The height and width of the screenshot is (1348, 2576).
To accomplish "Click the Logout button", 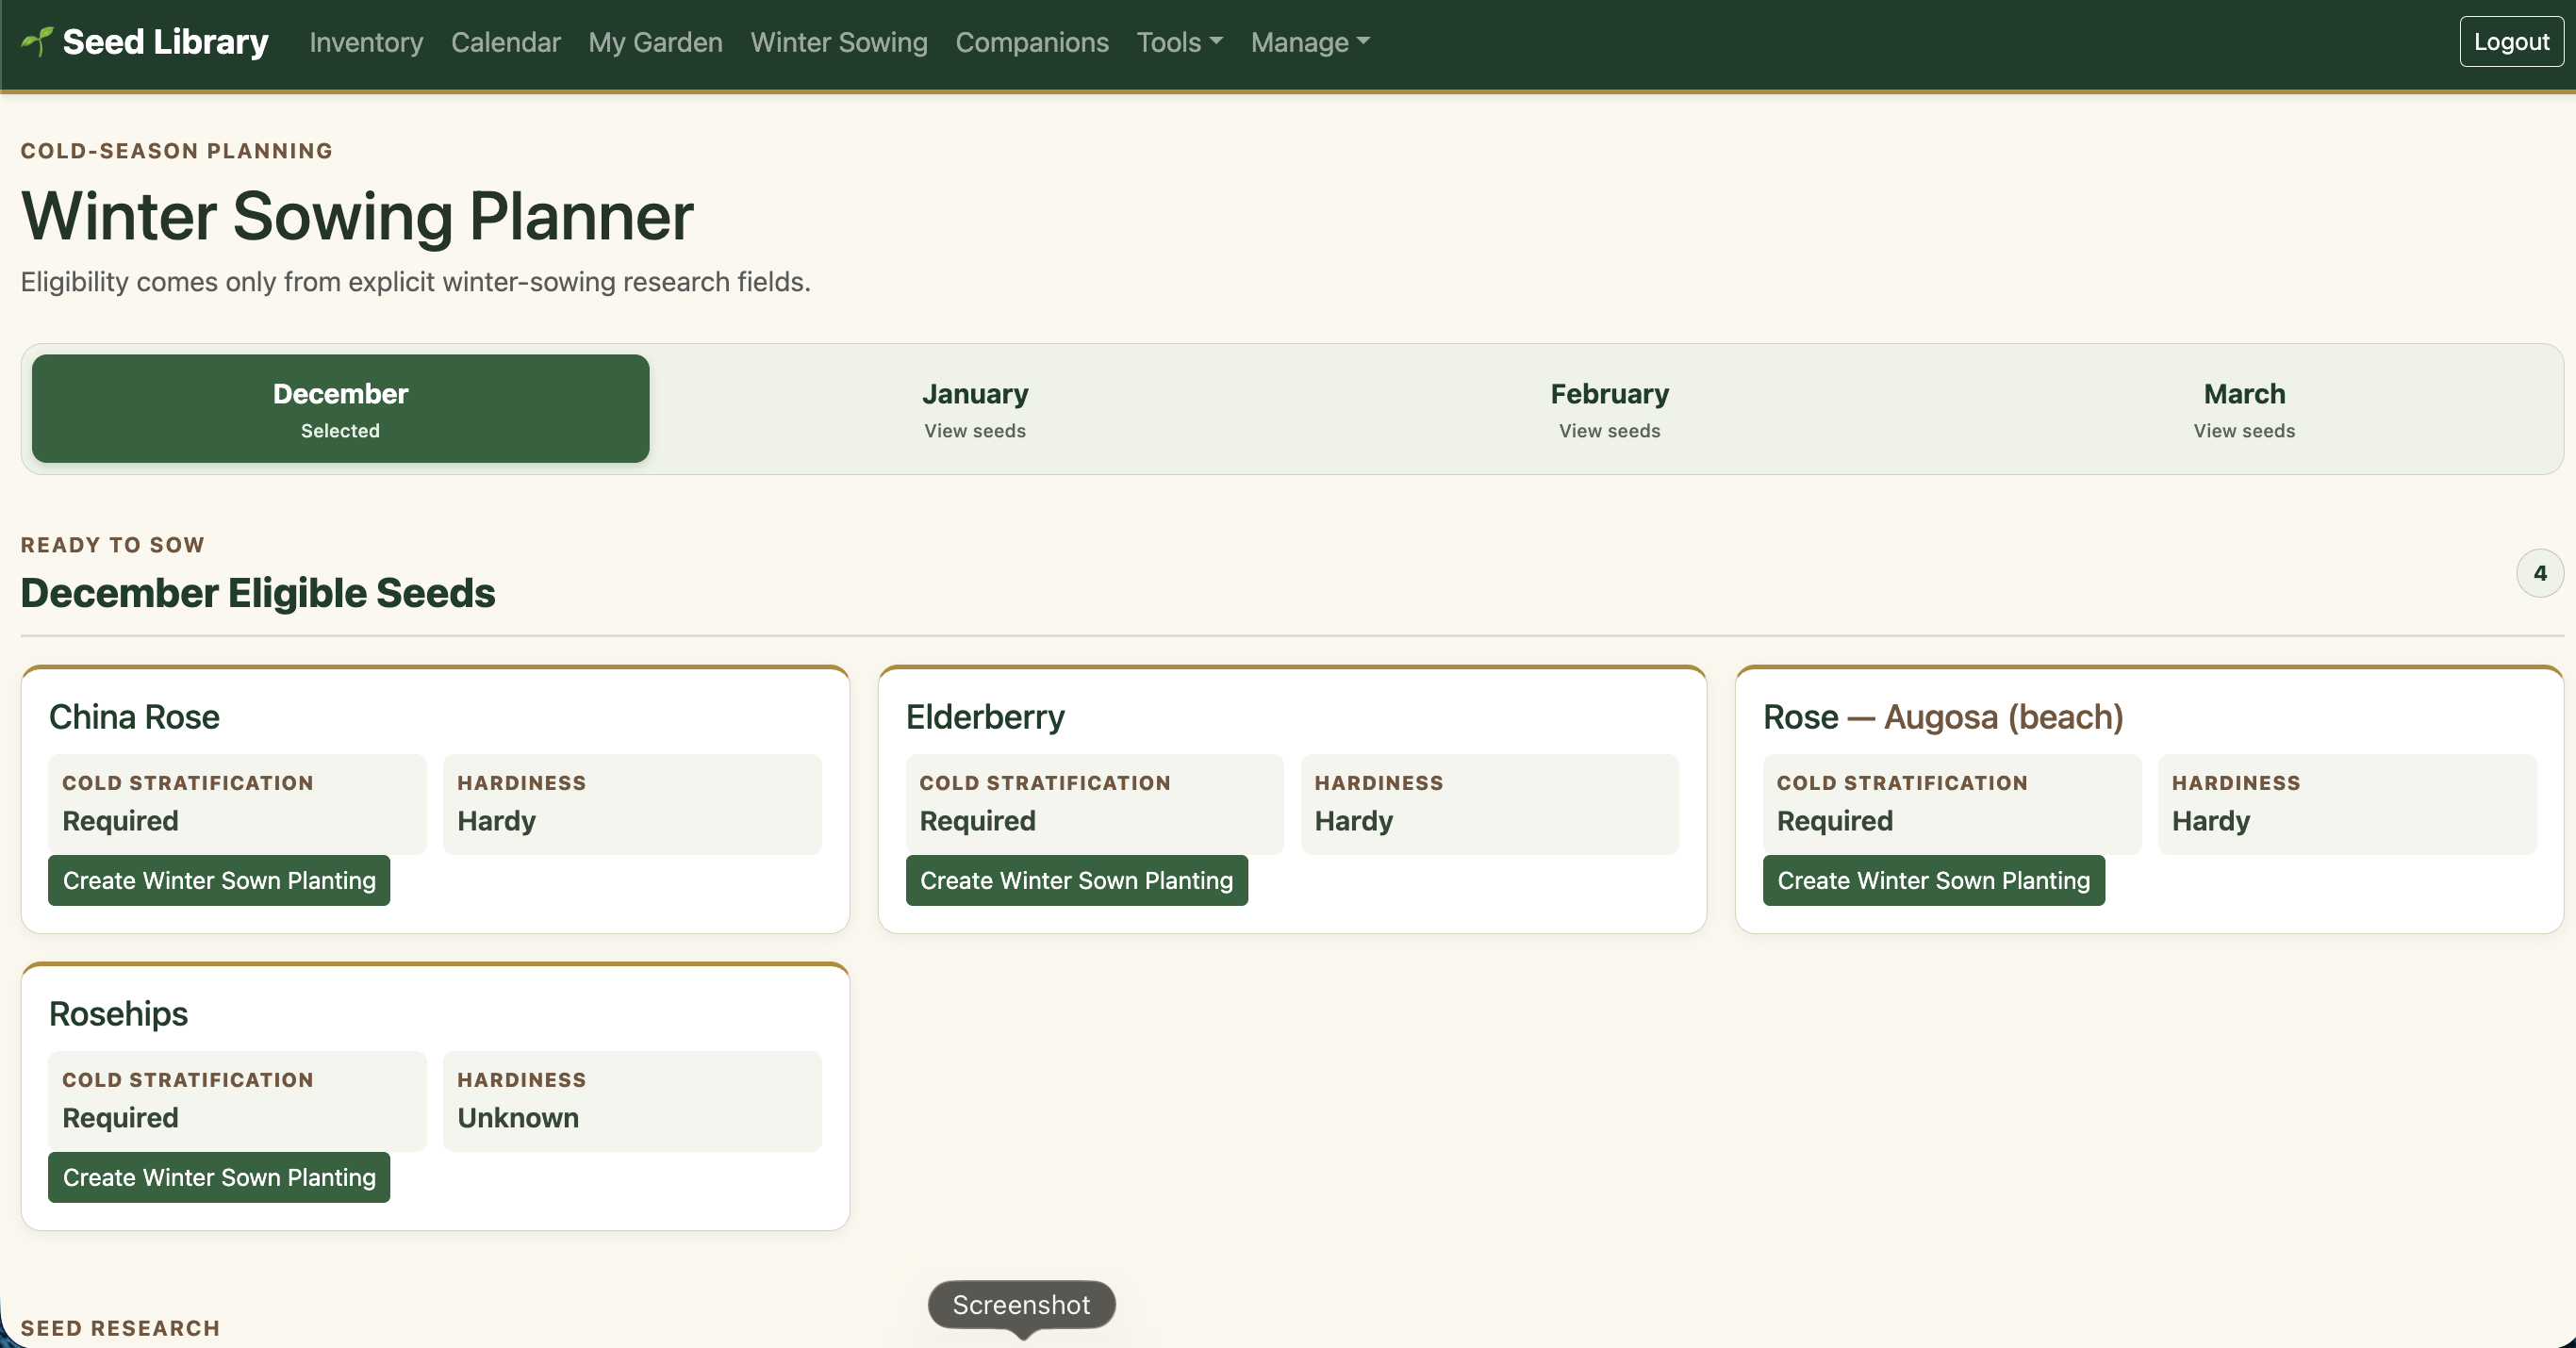I will coord(2511,42).
